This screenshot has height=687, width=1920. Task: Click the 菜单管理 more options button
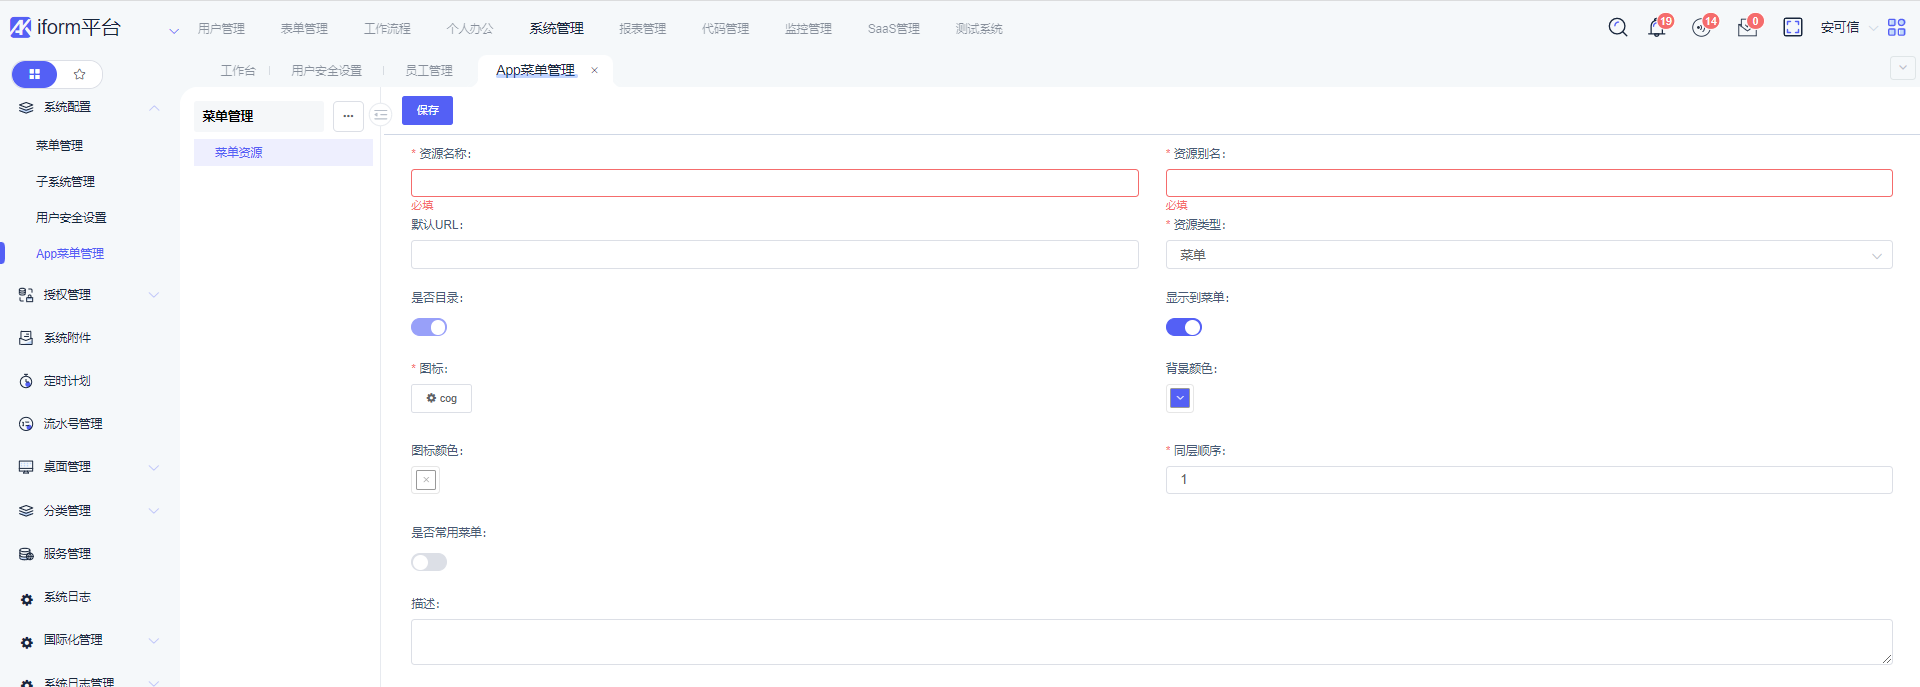point(348,116)
